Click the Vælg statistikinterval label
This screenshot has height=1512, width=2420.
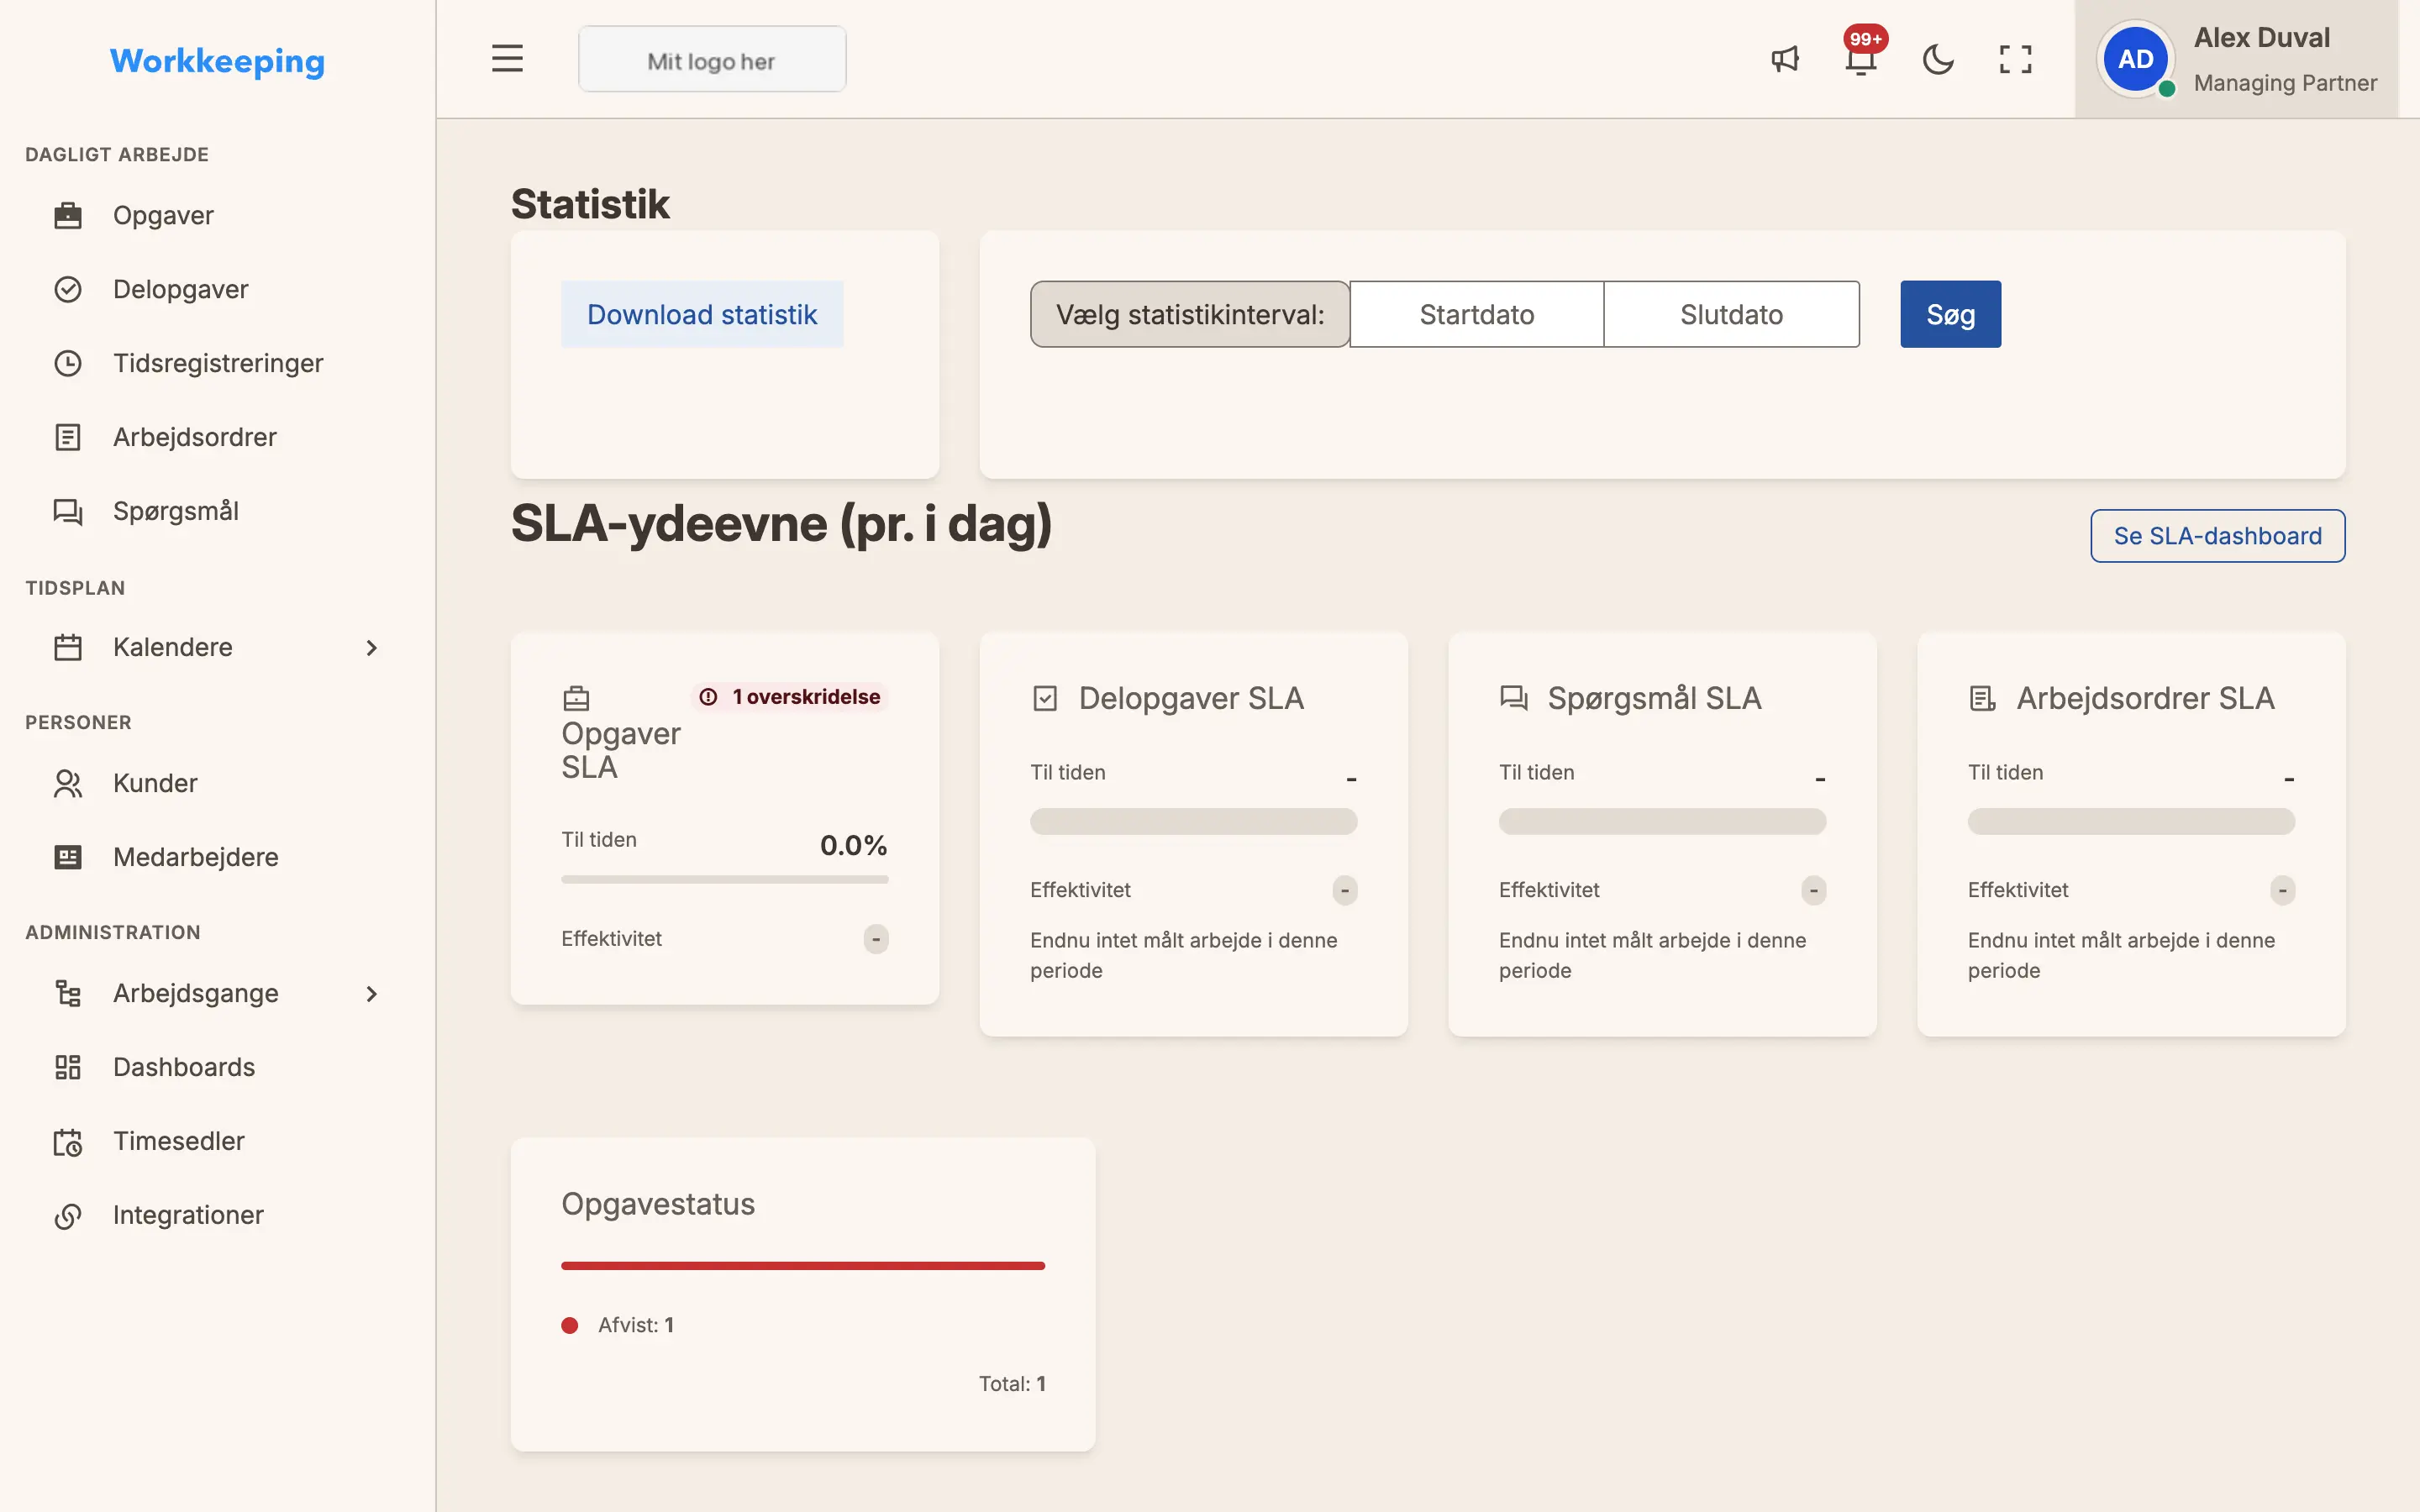pos(1190,314)
